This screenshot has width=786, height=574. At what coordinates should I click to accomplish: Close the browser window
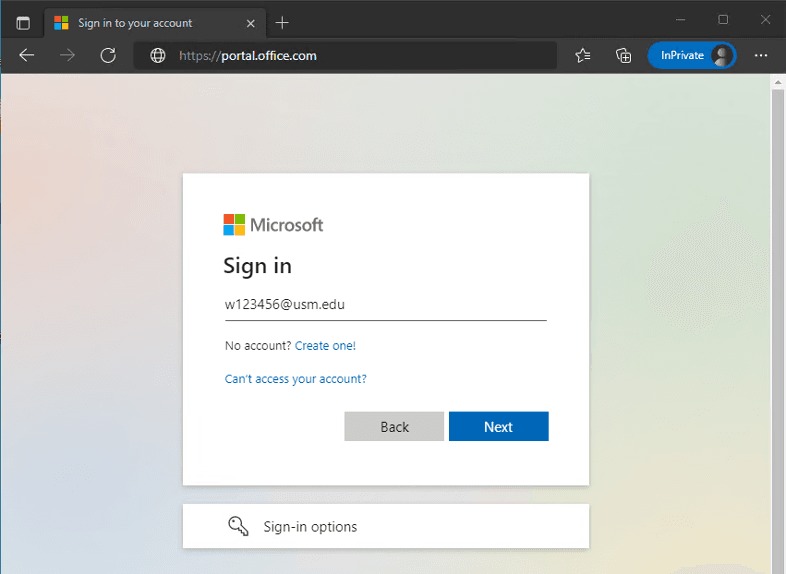pyautogui.click(x=765, y=20)
